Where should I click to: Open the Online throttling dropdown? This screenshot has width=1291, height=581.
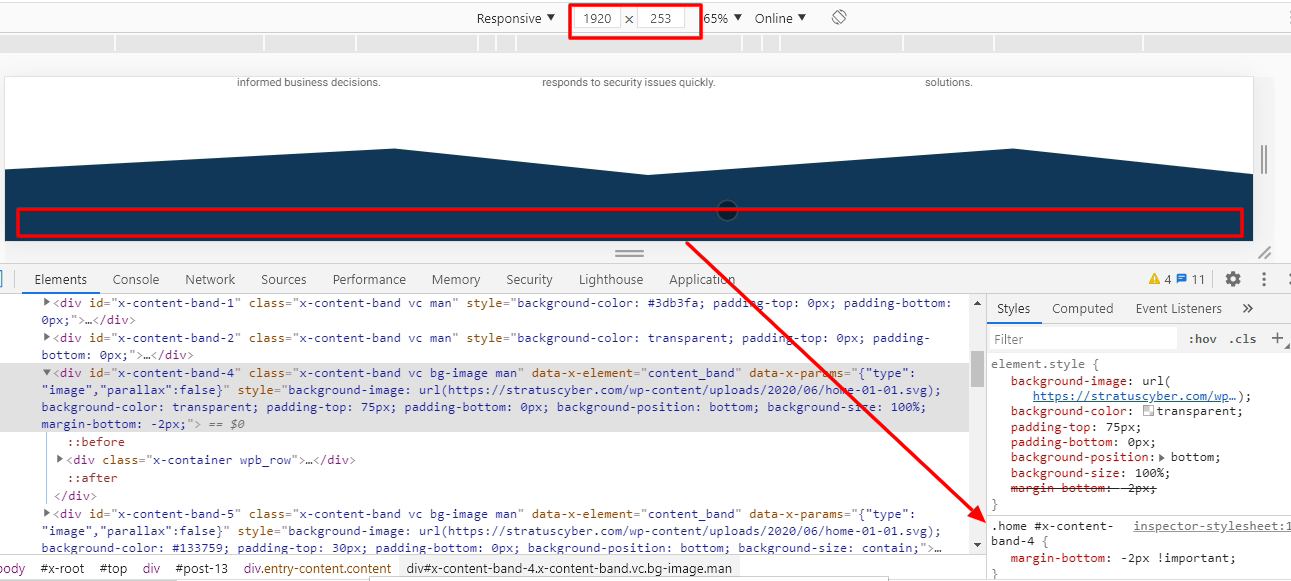[x=780, y=18]
